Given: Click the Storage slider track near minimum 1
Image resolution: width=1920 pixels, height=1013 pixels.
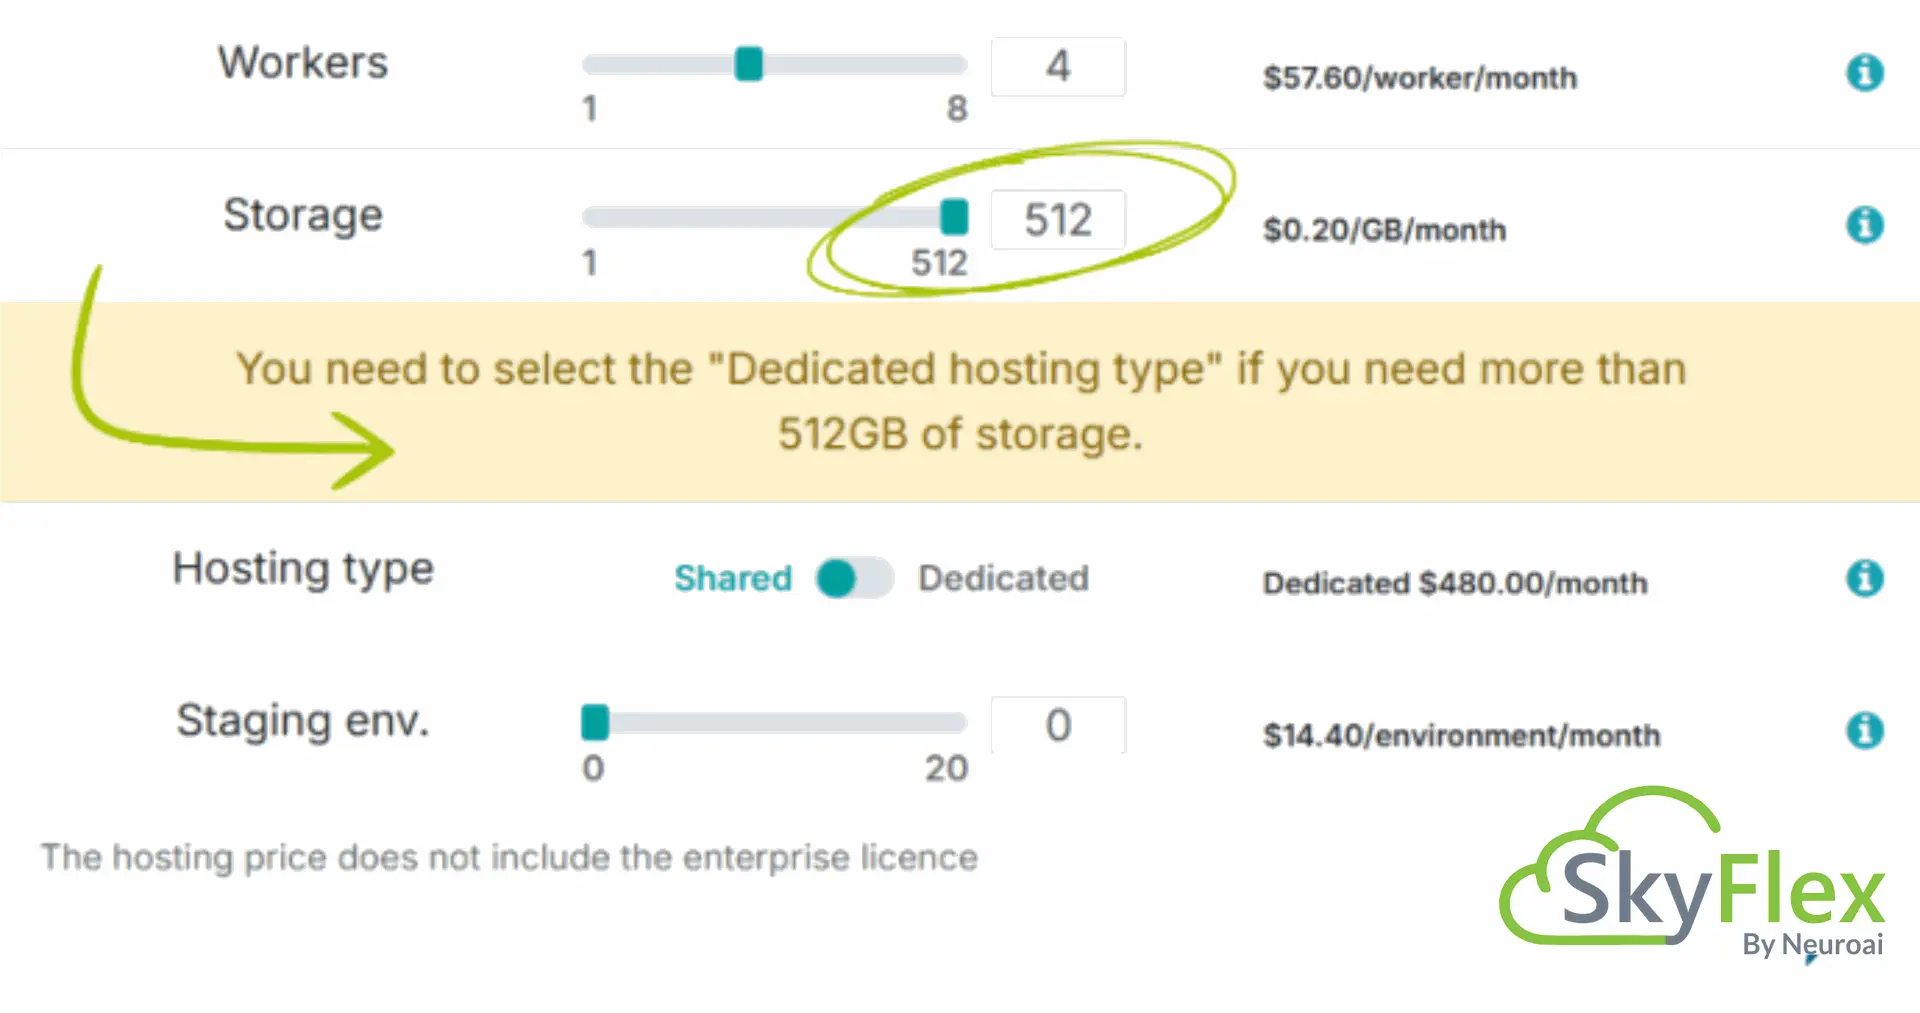Looking at the screenshot, I should tap(600, 217).
